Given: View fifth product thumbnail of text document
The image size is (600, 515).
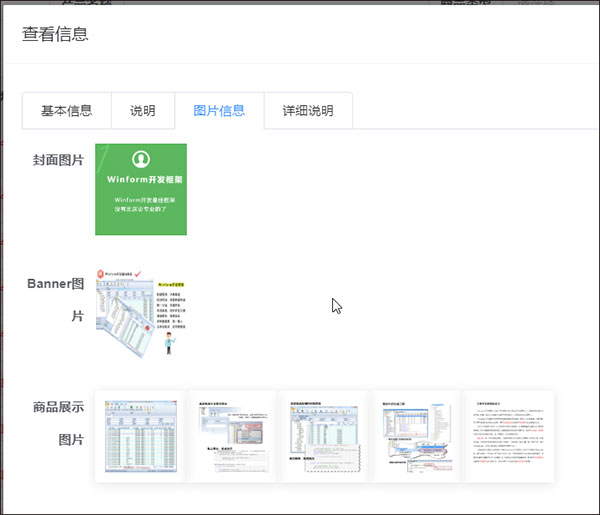Looking at the screenshot, I should 508,437.
